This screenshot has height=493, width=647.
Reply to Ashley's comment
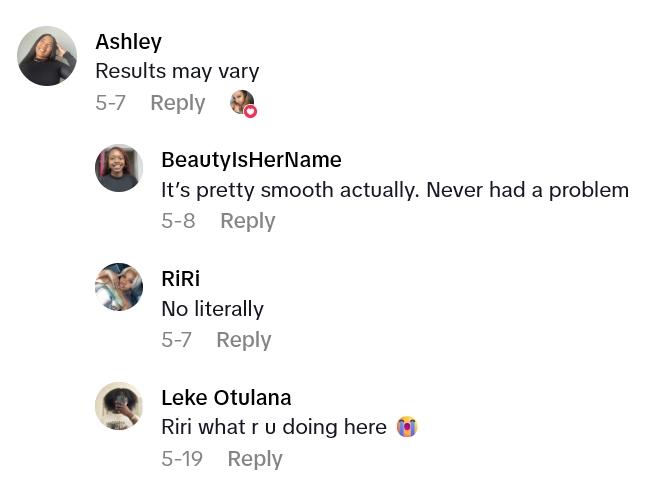[x=177, y=102]
